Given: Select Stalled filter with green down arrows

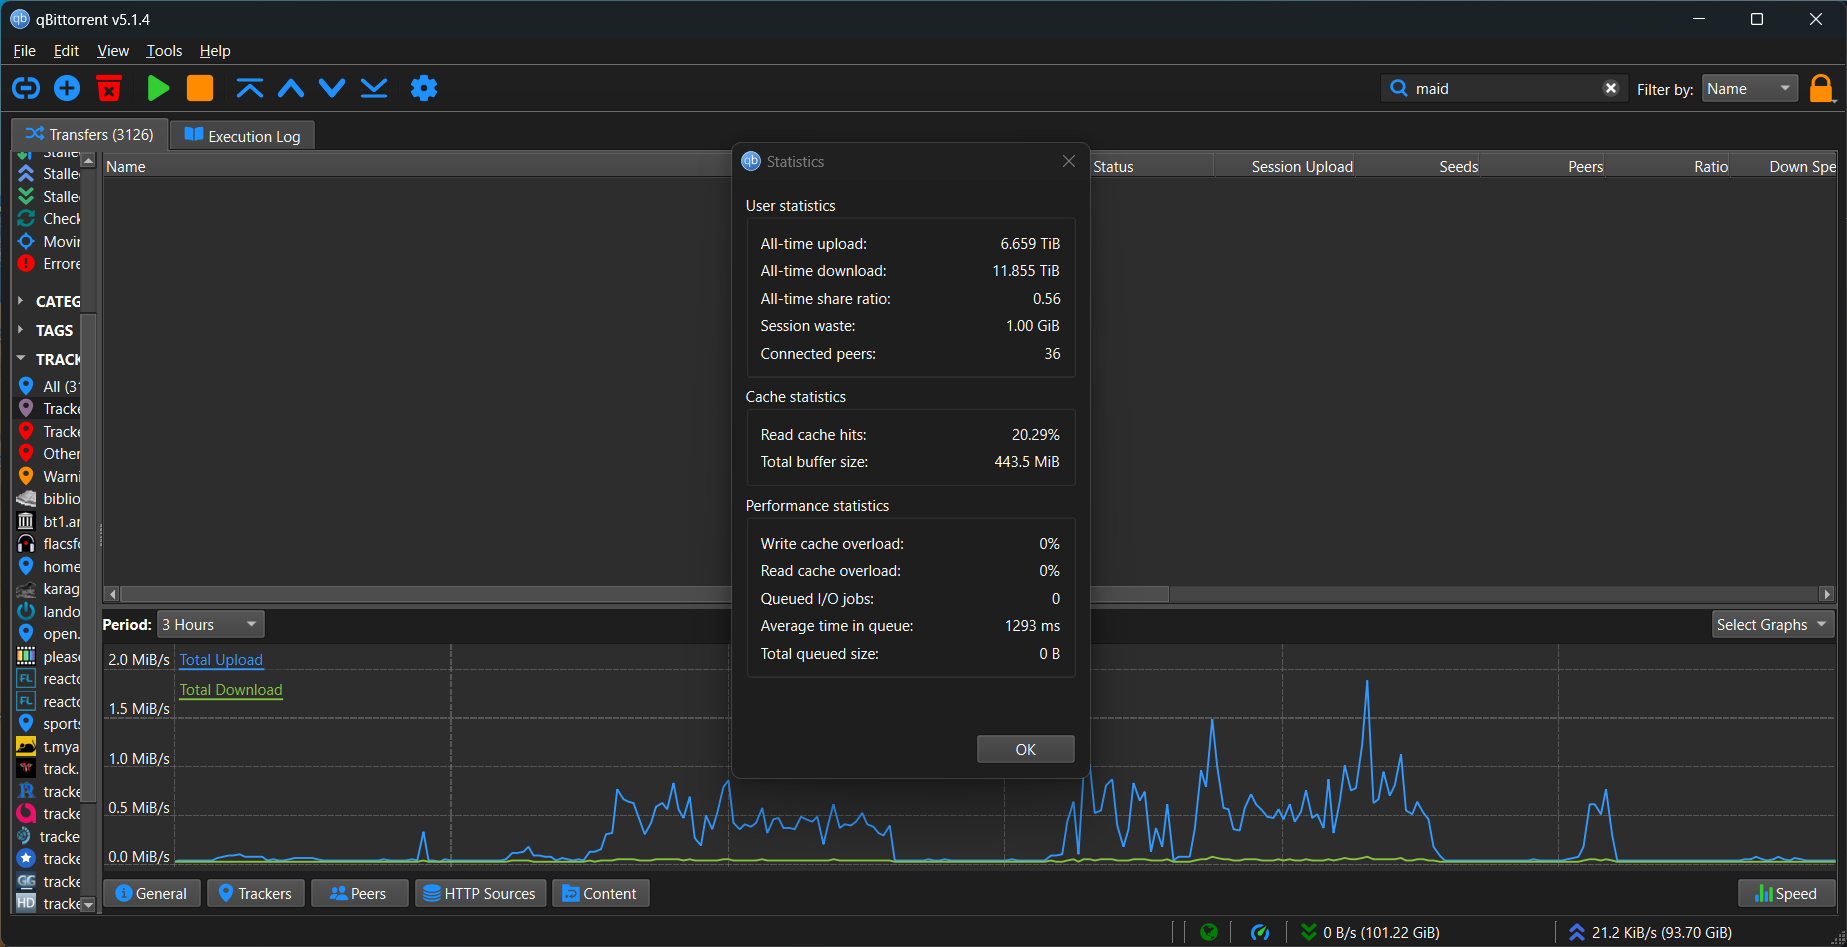Looking at the screenshot, I should tap(49, 197).
